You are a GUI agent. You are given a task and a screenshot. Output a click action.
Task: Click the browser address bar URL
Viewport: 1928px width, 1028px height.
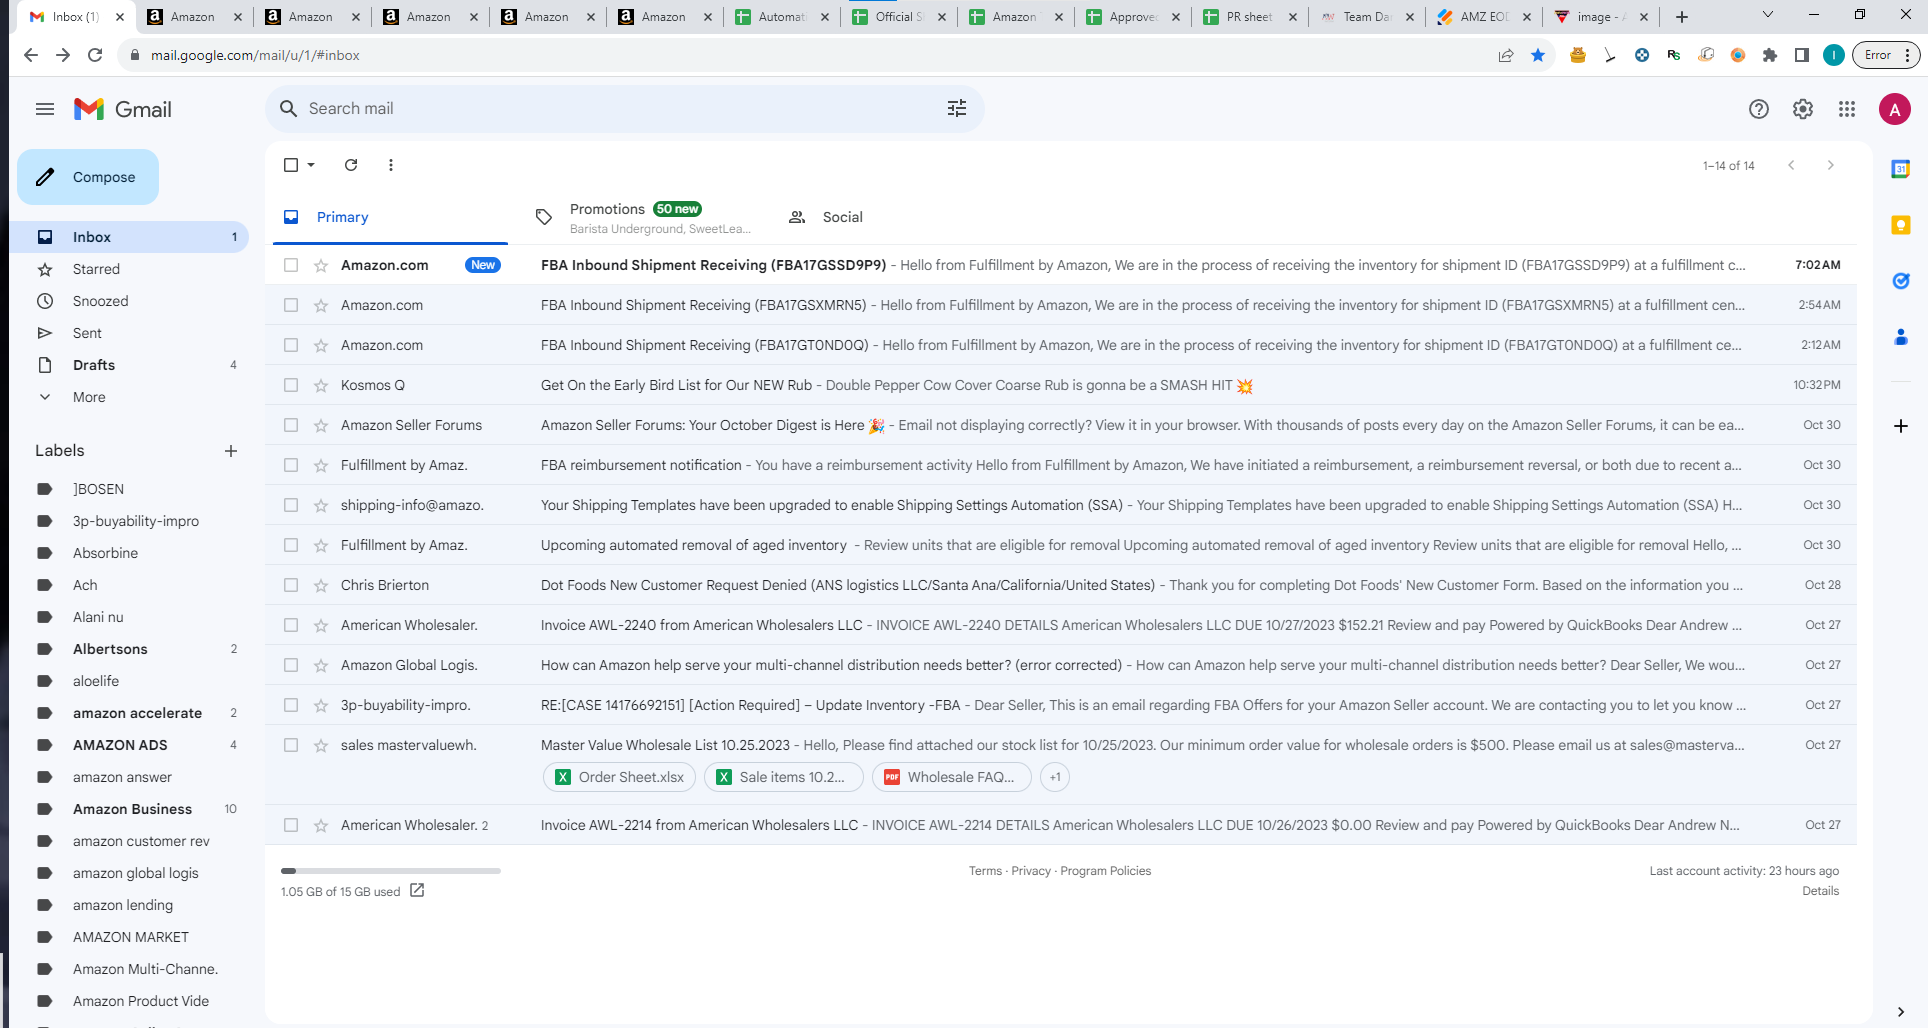coord(255,55)
